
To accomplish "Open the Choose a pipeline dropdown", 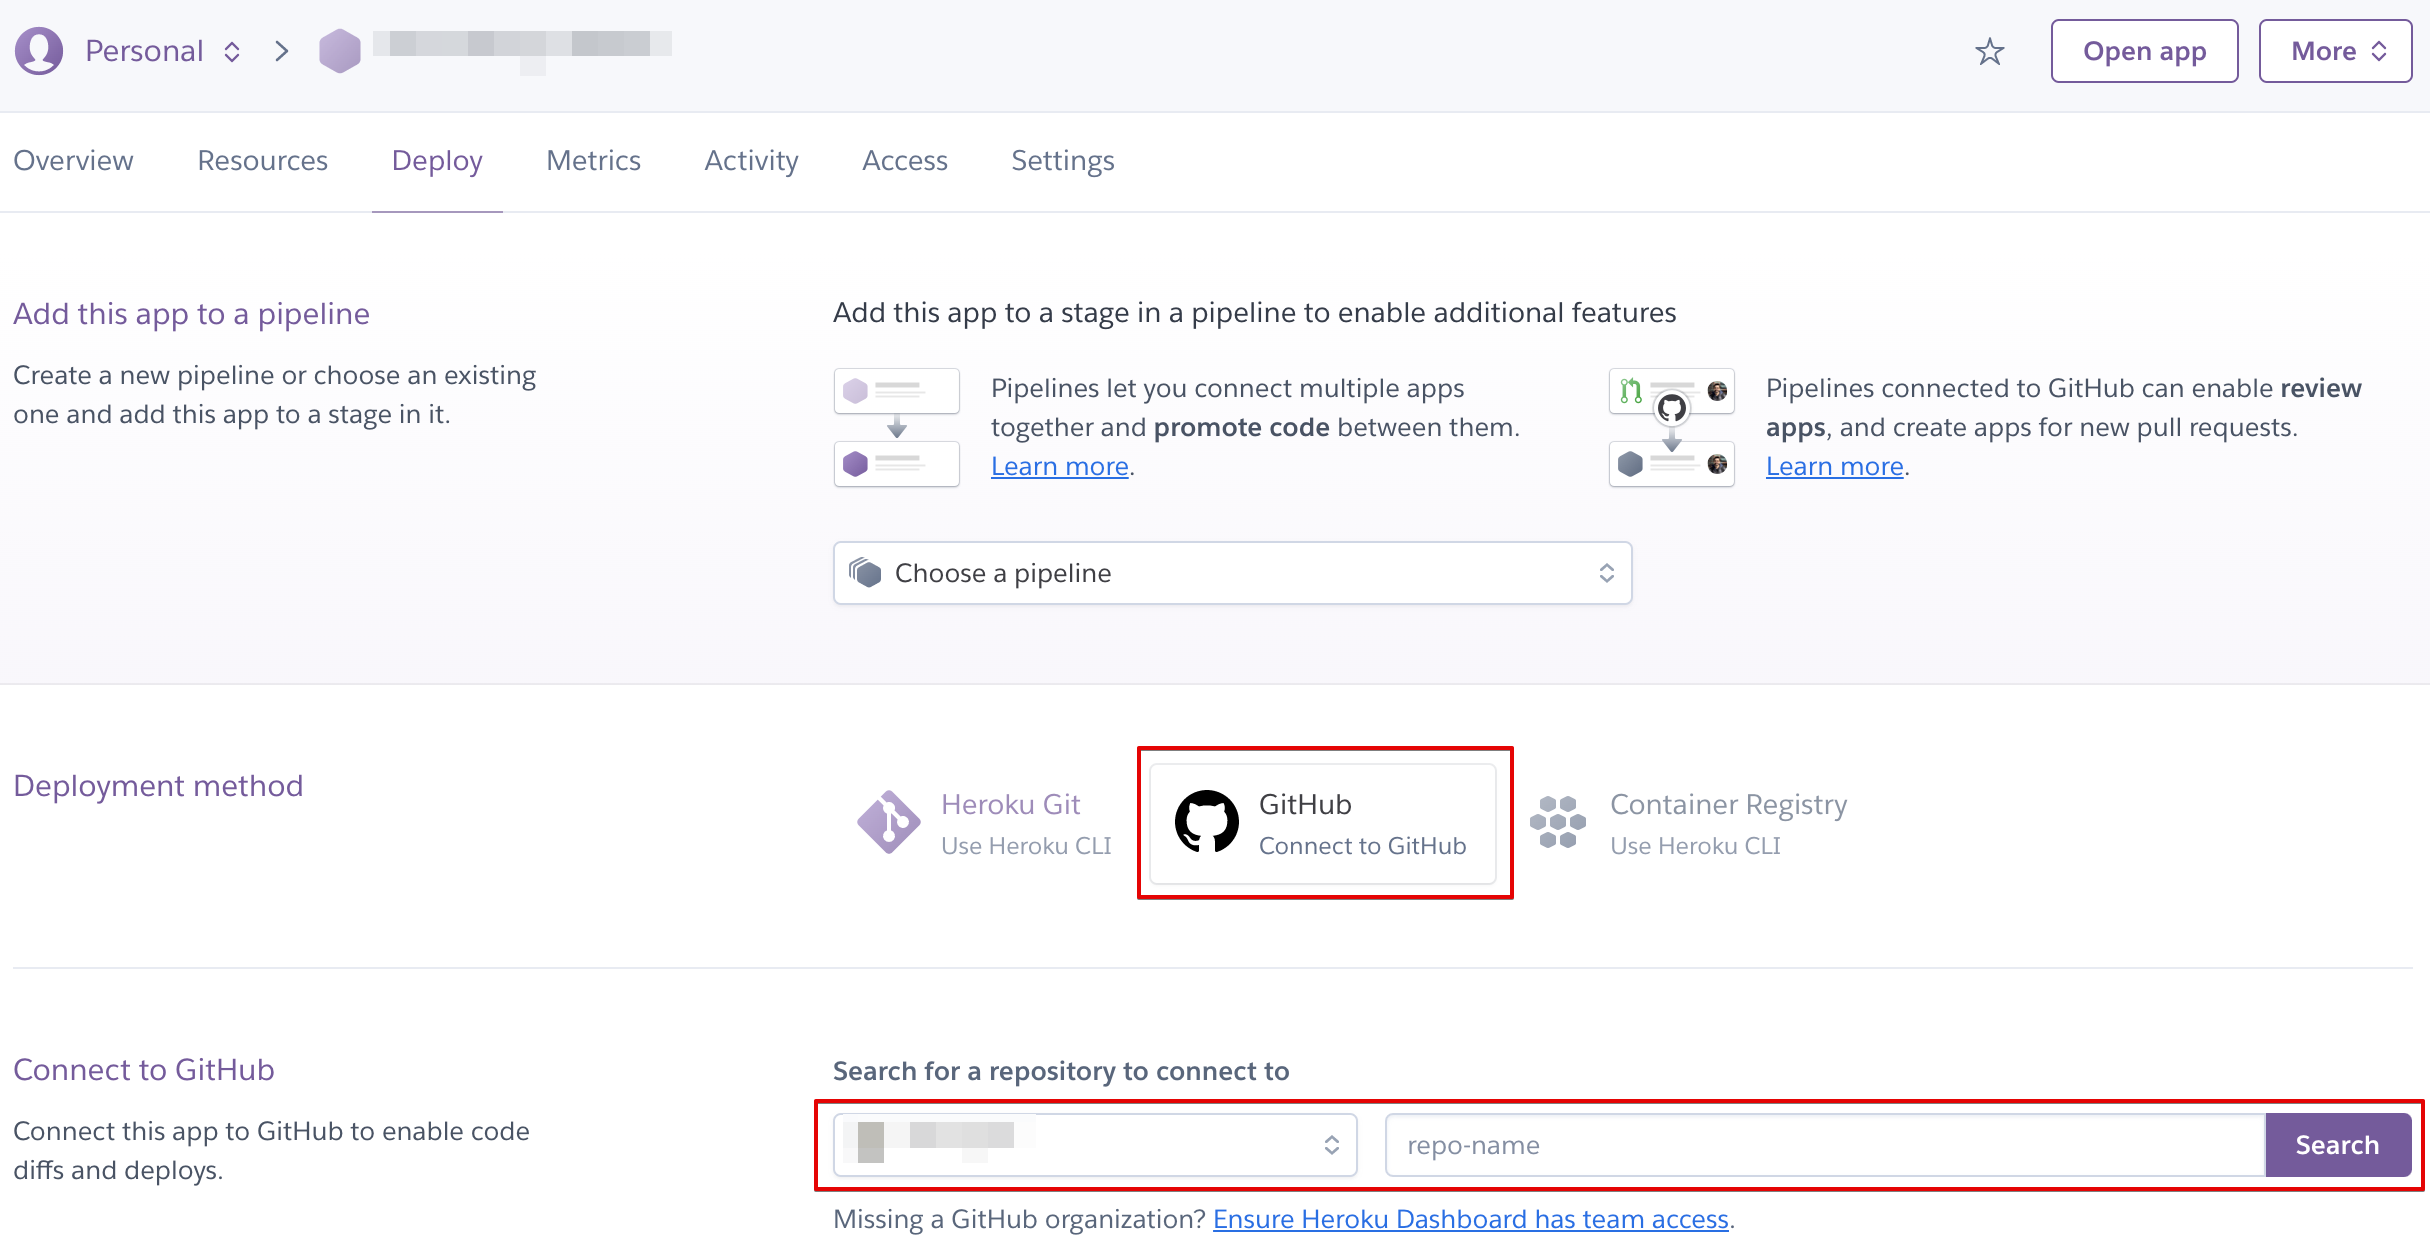I will (1232, 573).
